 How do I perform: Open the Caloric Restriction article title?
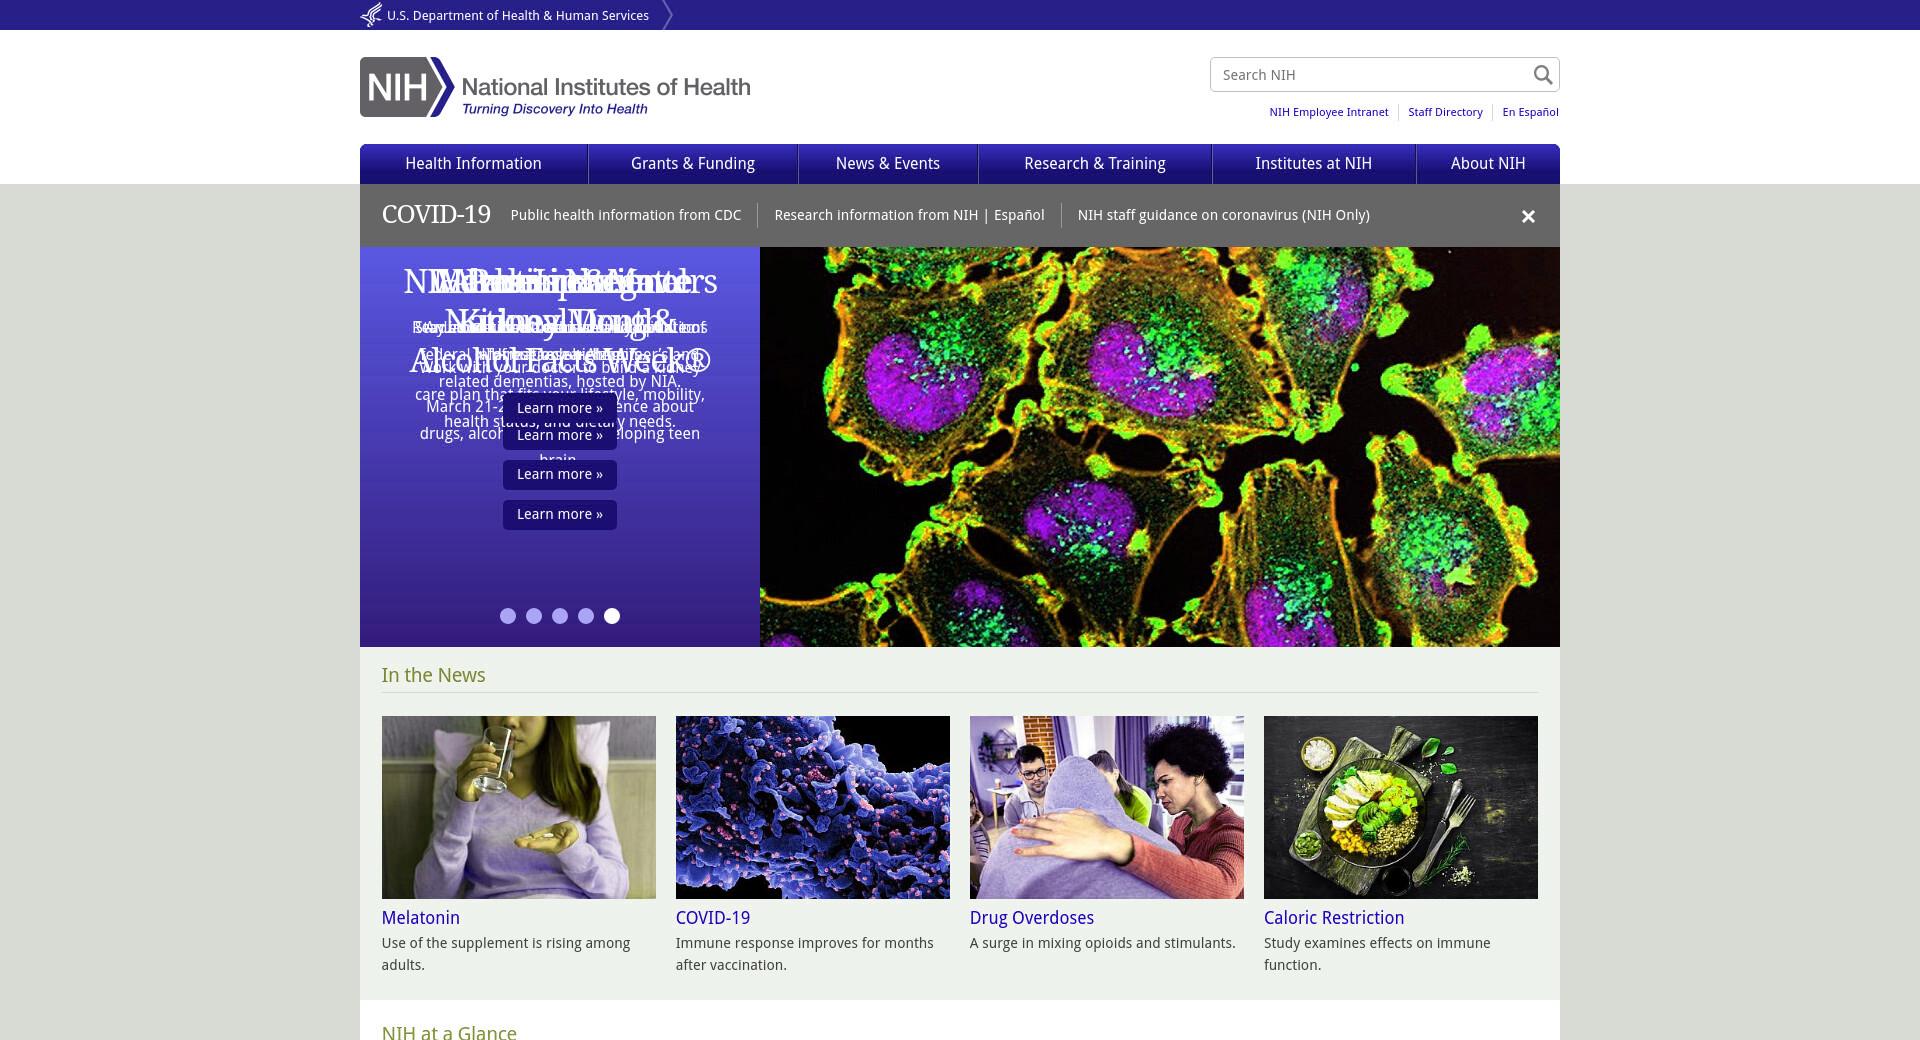coord(1334,918)
